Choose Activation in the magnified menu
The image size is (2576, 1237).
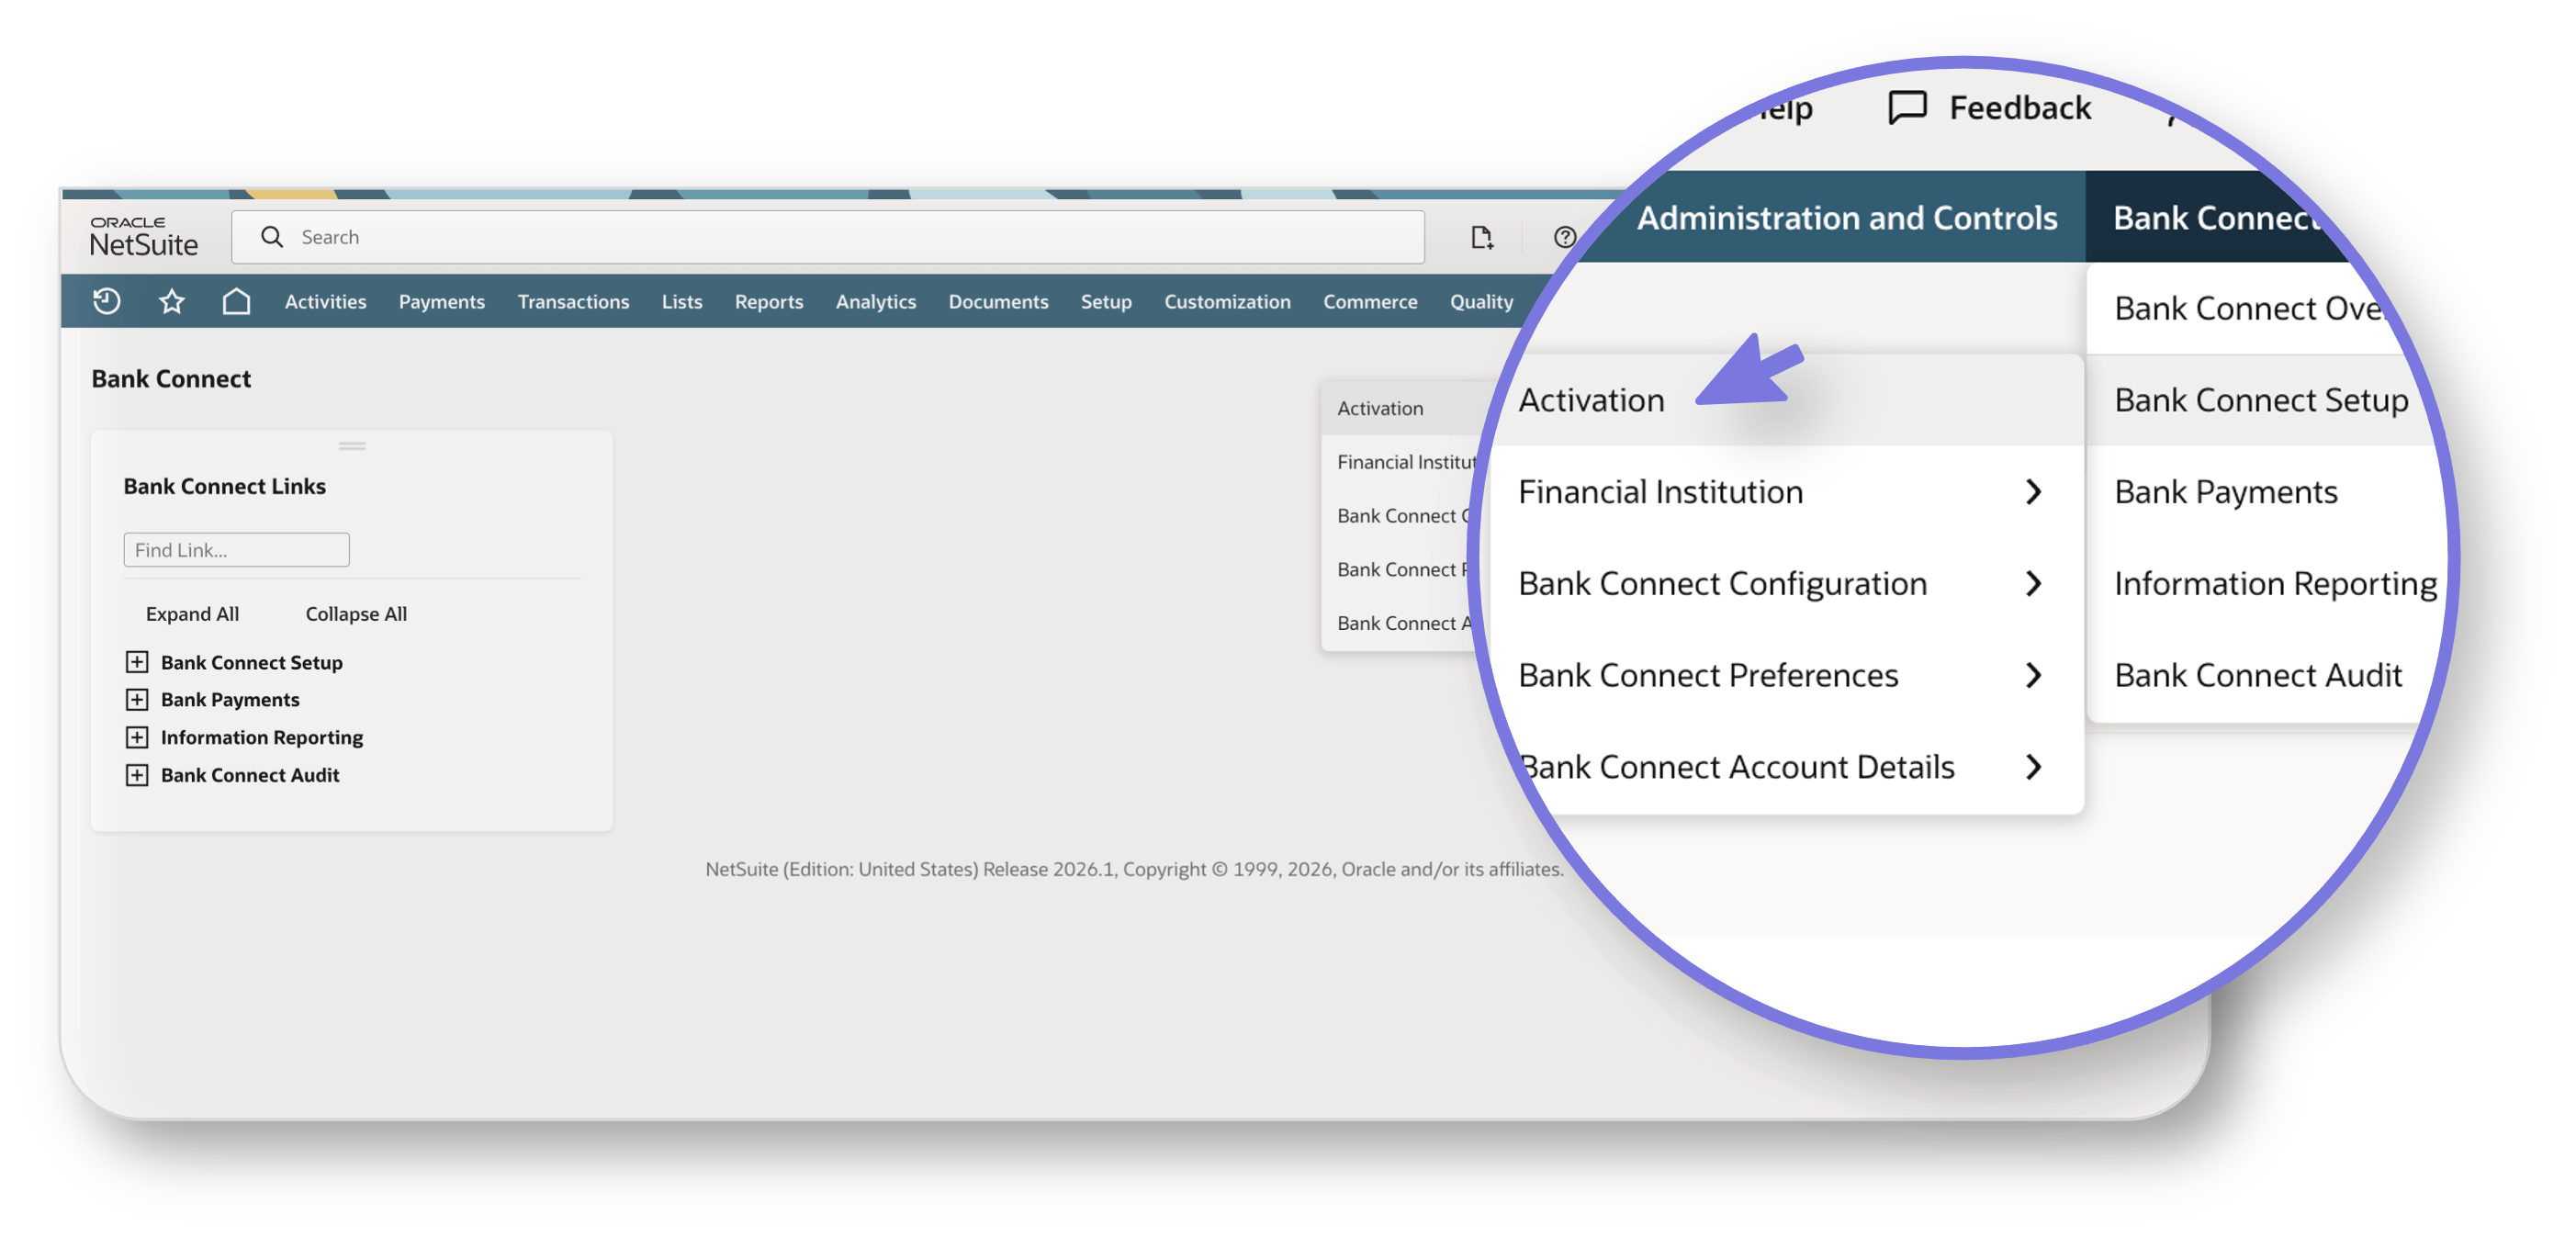point(1592,400)
